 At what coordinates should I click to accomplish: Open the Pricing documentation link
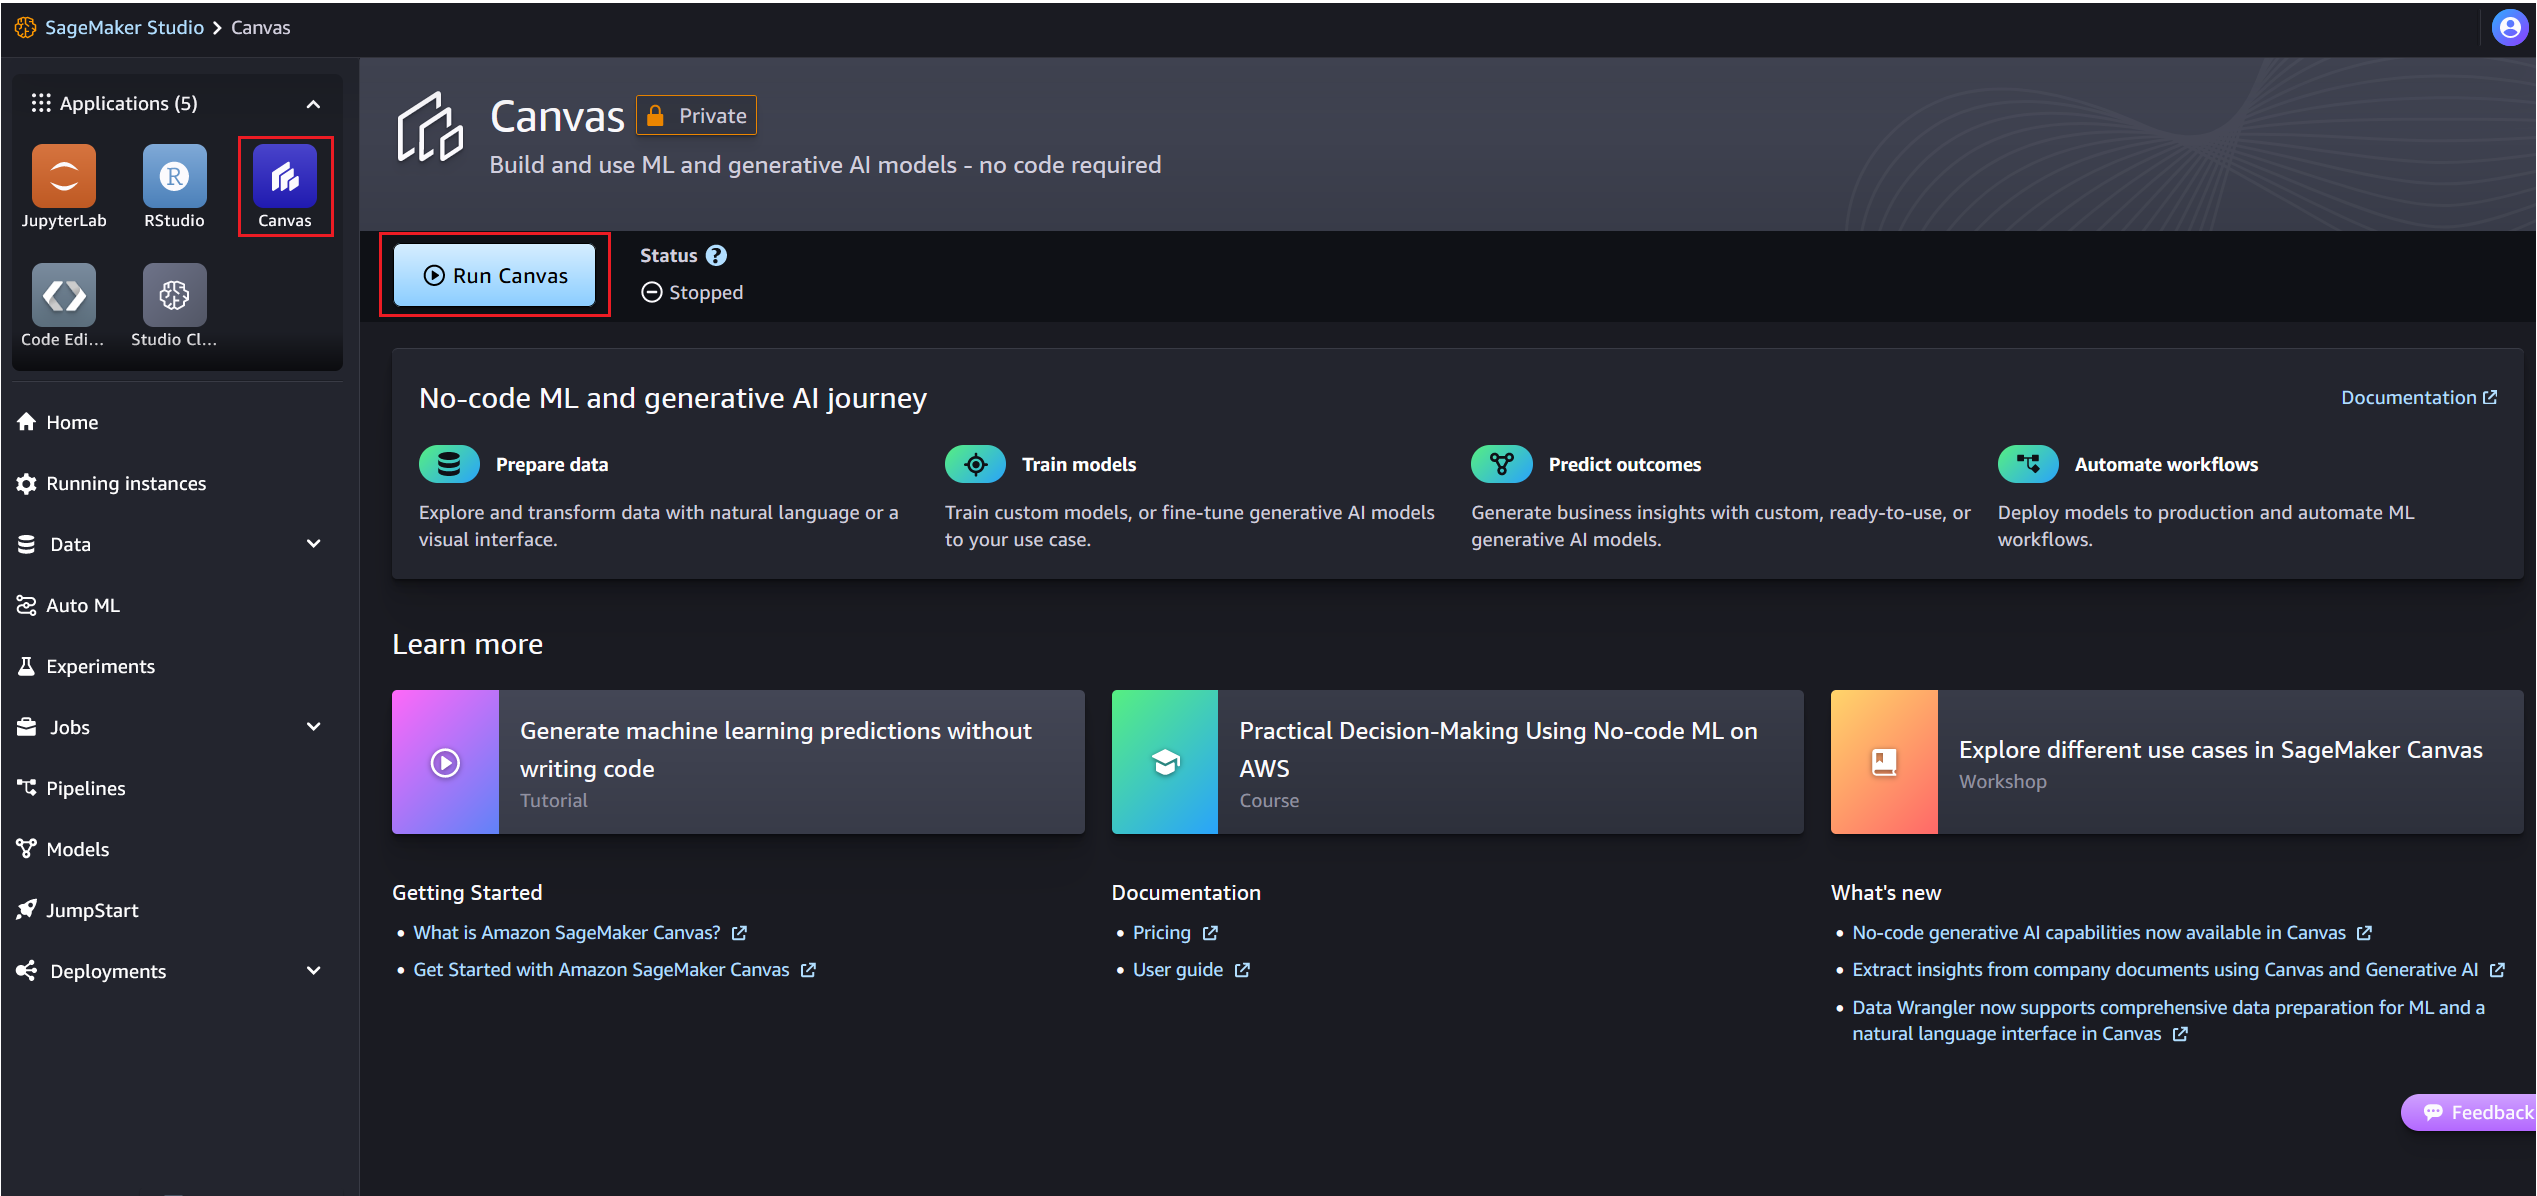pos(1161,933)
